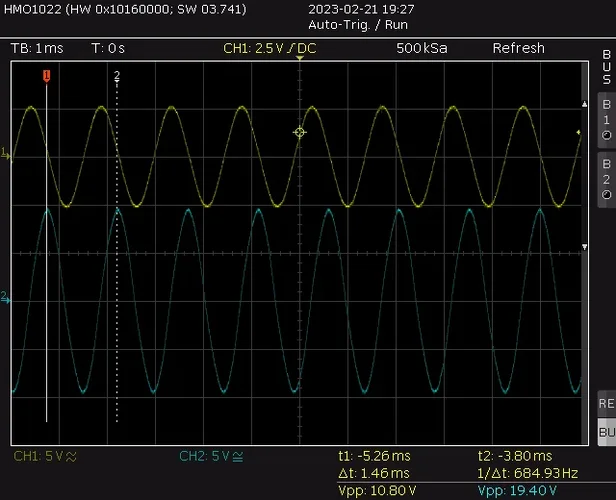Toggle bus B2 on
Viewport: 616px width, 500px height.
click(605, 177)
